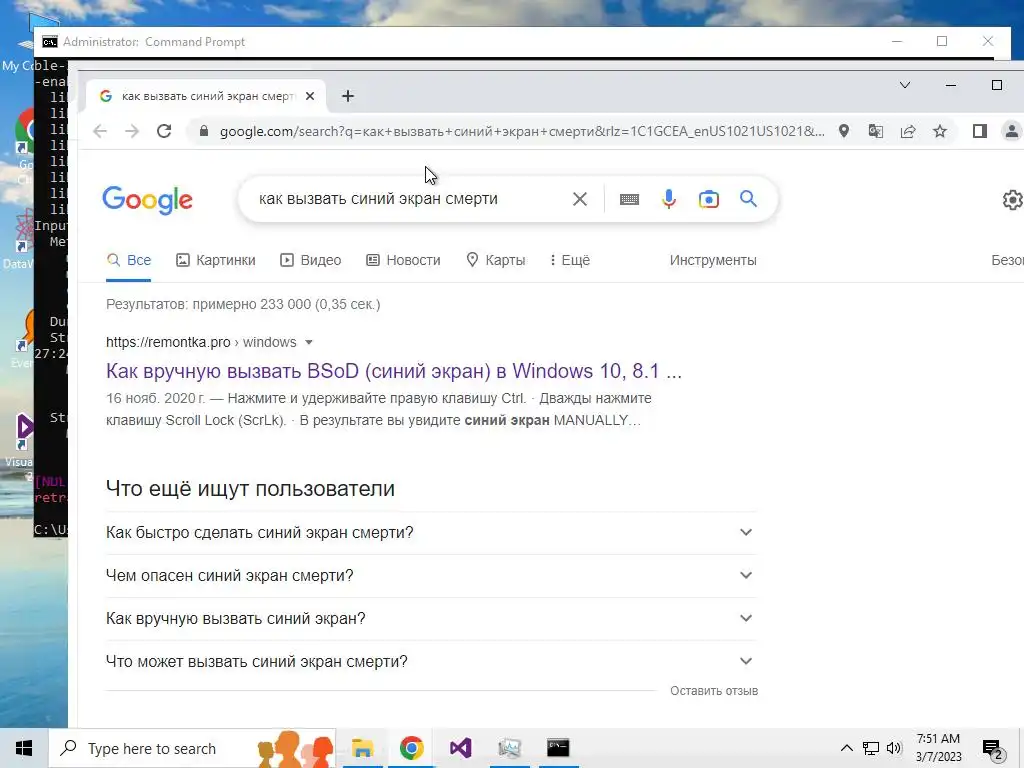Expand "Как быстро сделать синий экран смерти?"
Viewport: 1024px width, 768px height.
[431, 532]
